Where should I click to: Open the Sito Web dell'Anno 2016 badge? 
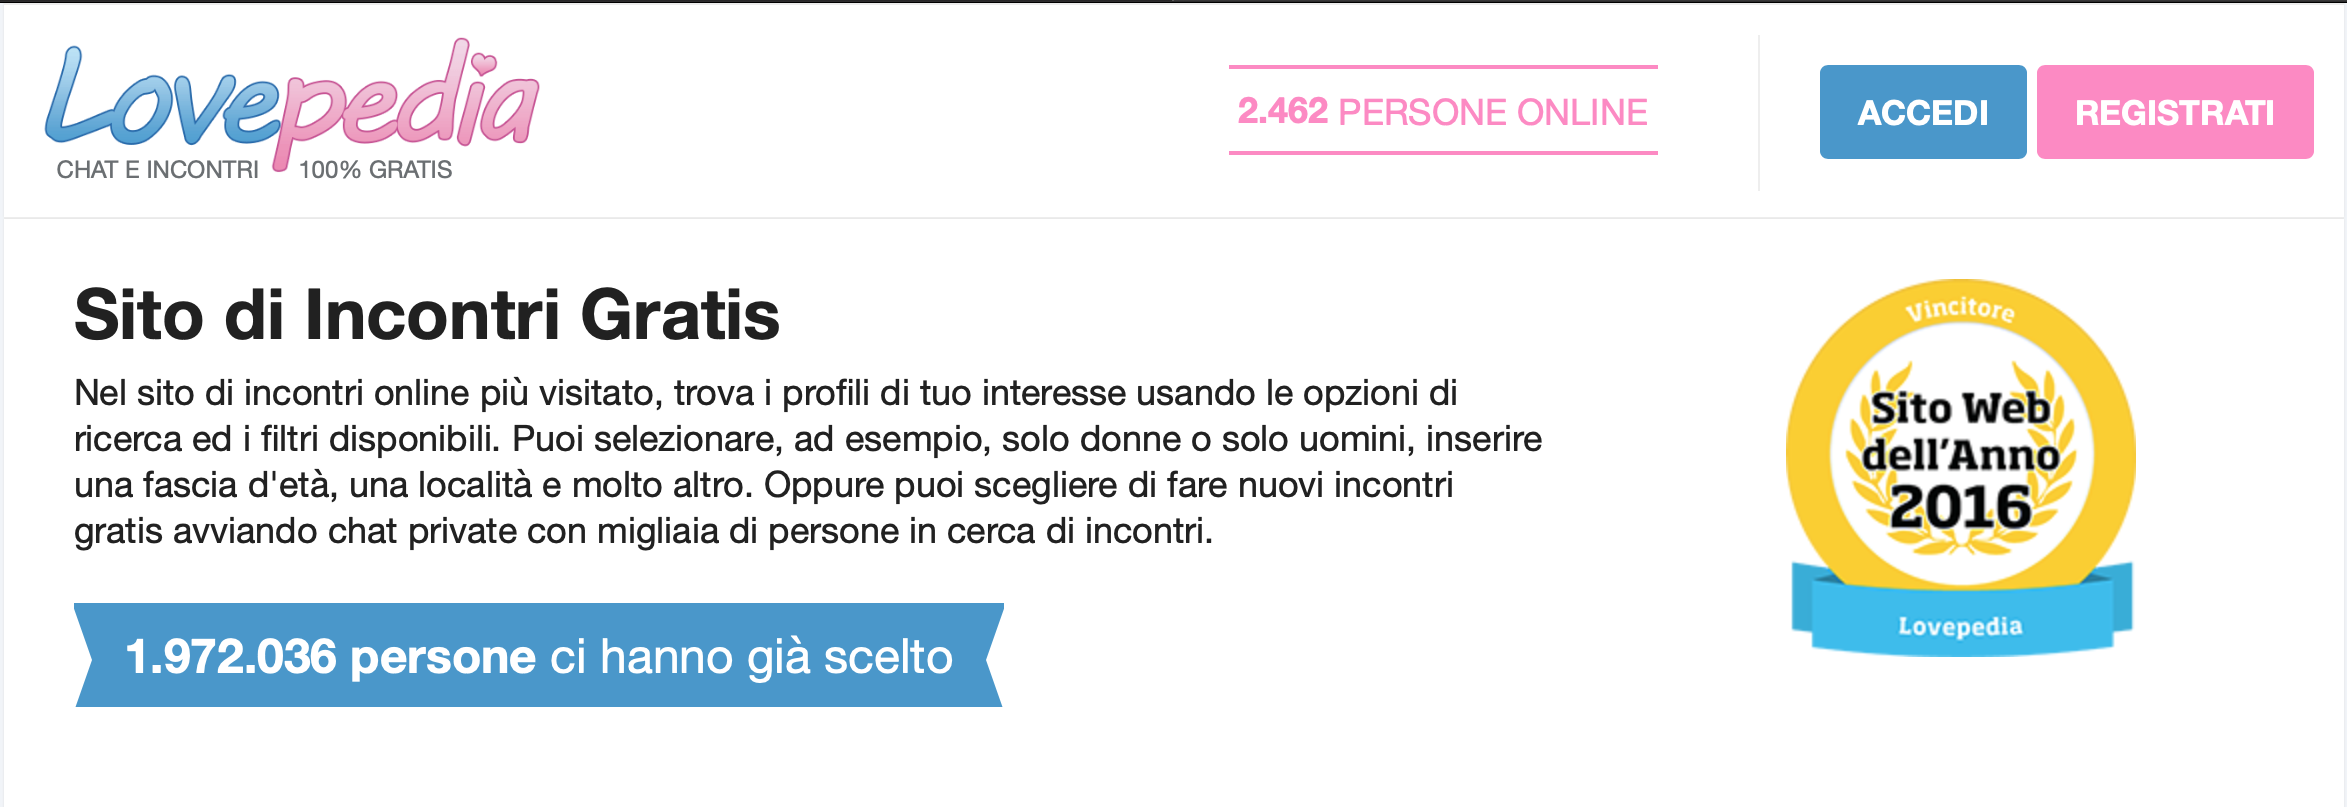pyautogui.click(x=1961, y=467)
